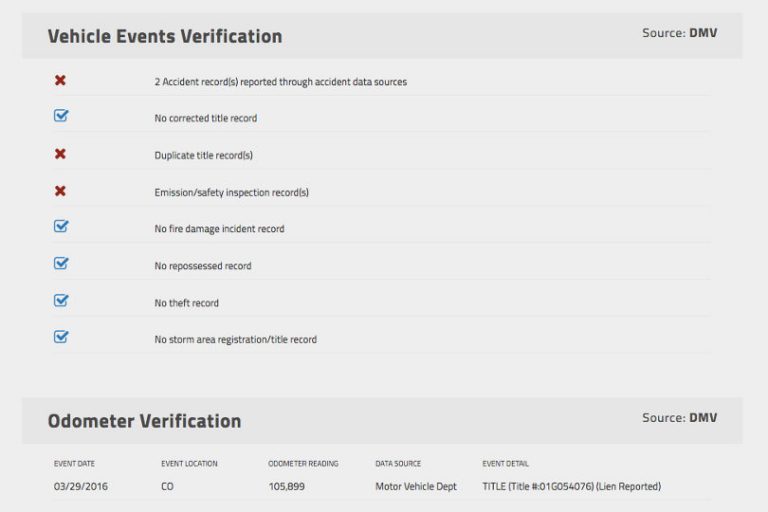This screenshot has width=768, height=512.
Task: Click the Odometer Verification heading
Action: (144, 421)
